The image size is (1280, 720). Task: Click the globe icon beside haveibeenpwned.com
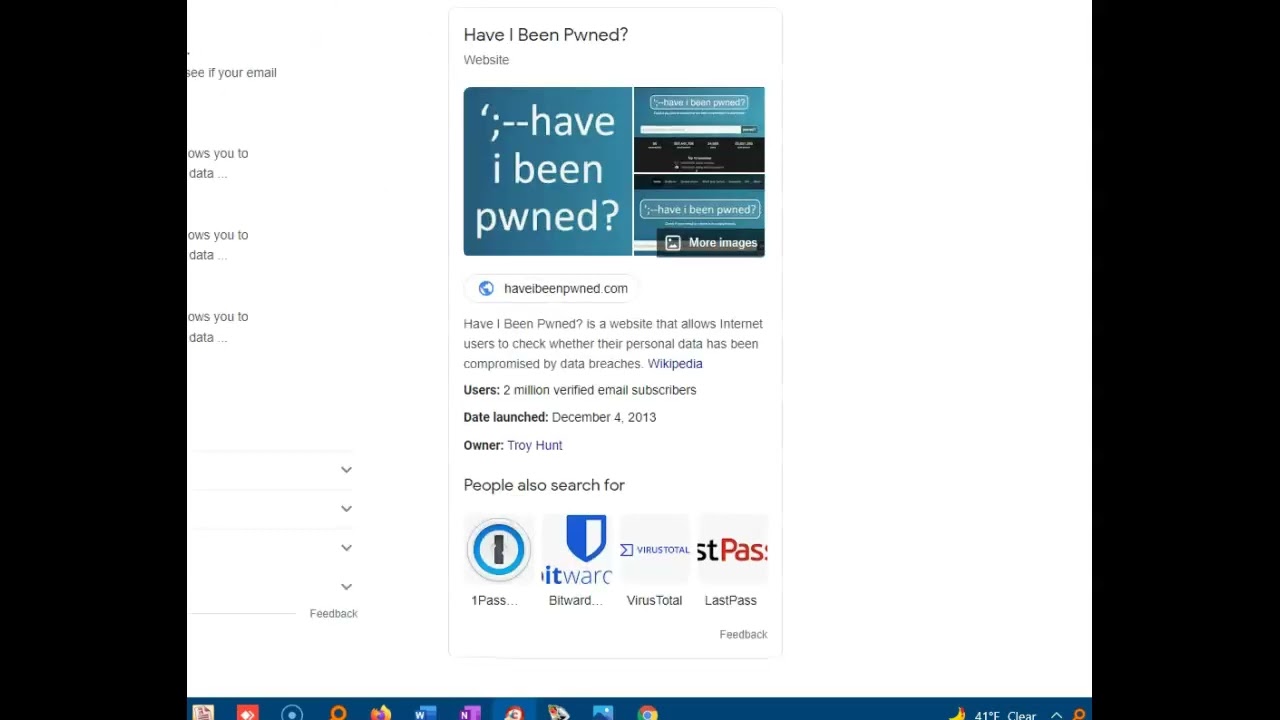point(486,288)
